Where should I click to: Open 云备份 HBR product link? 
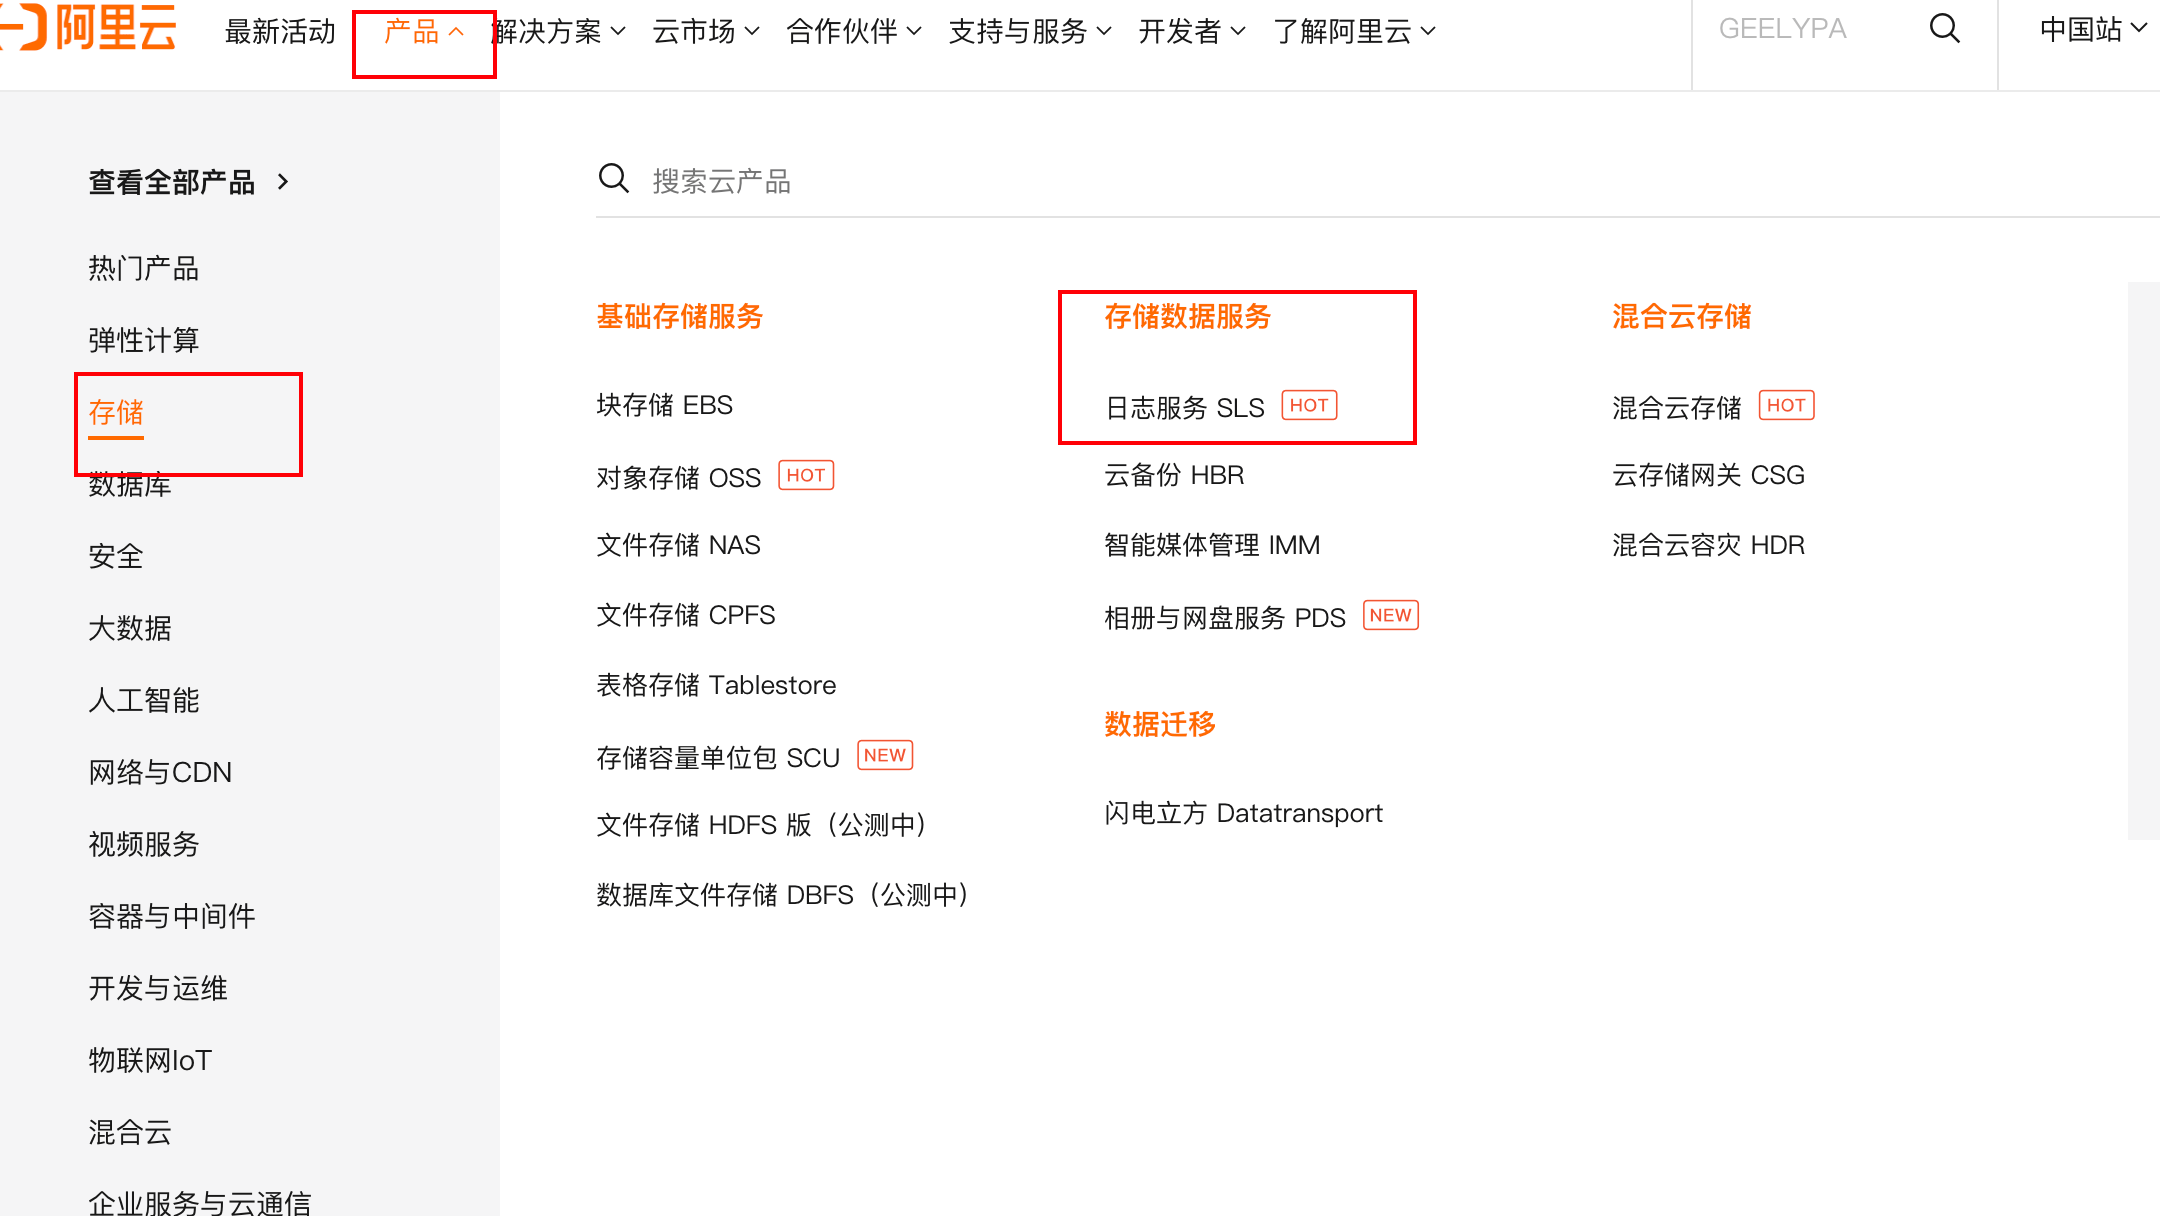(1175, 475)
